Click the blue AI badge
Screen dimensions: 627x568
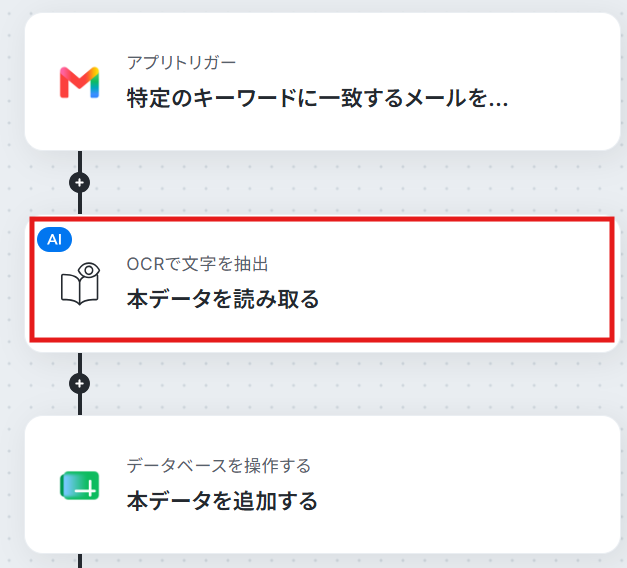click(54, 240)
